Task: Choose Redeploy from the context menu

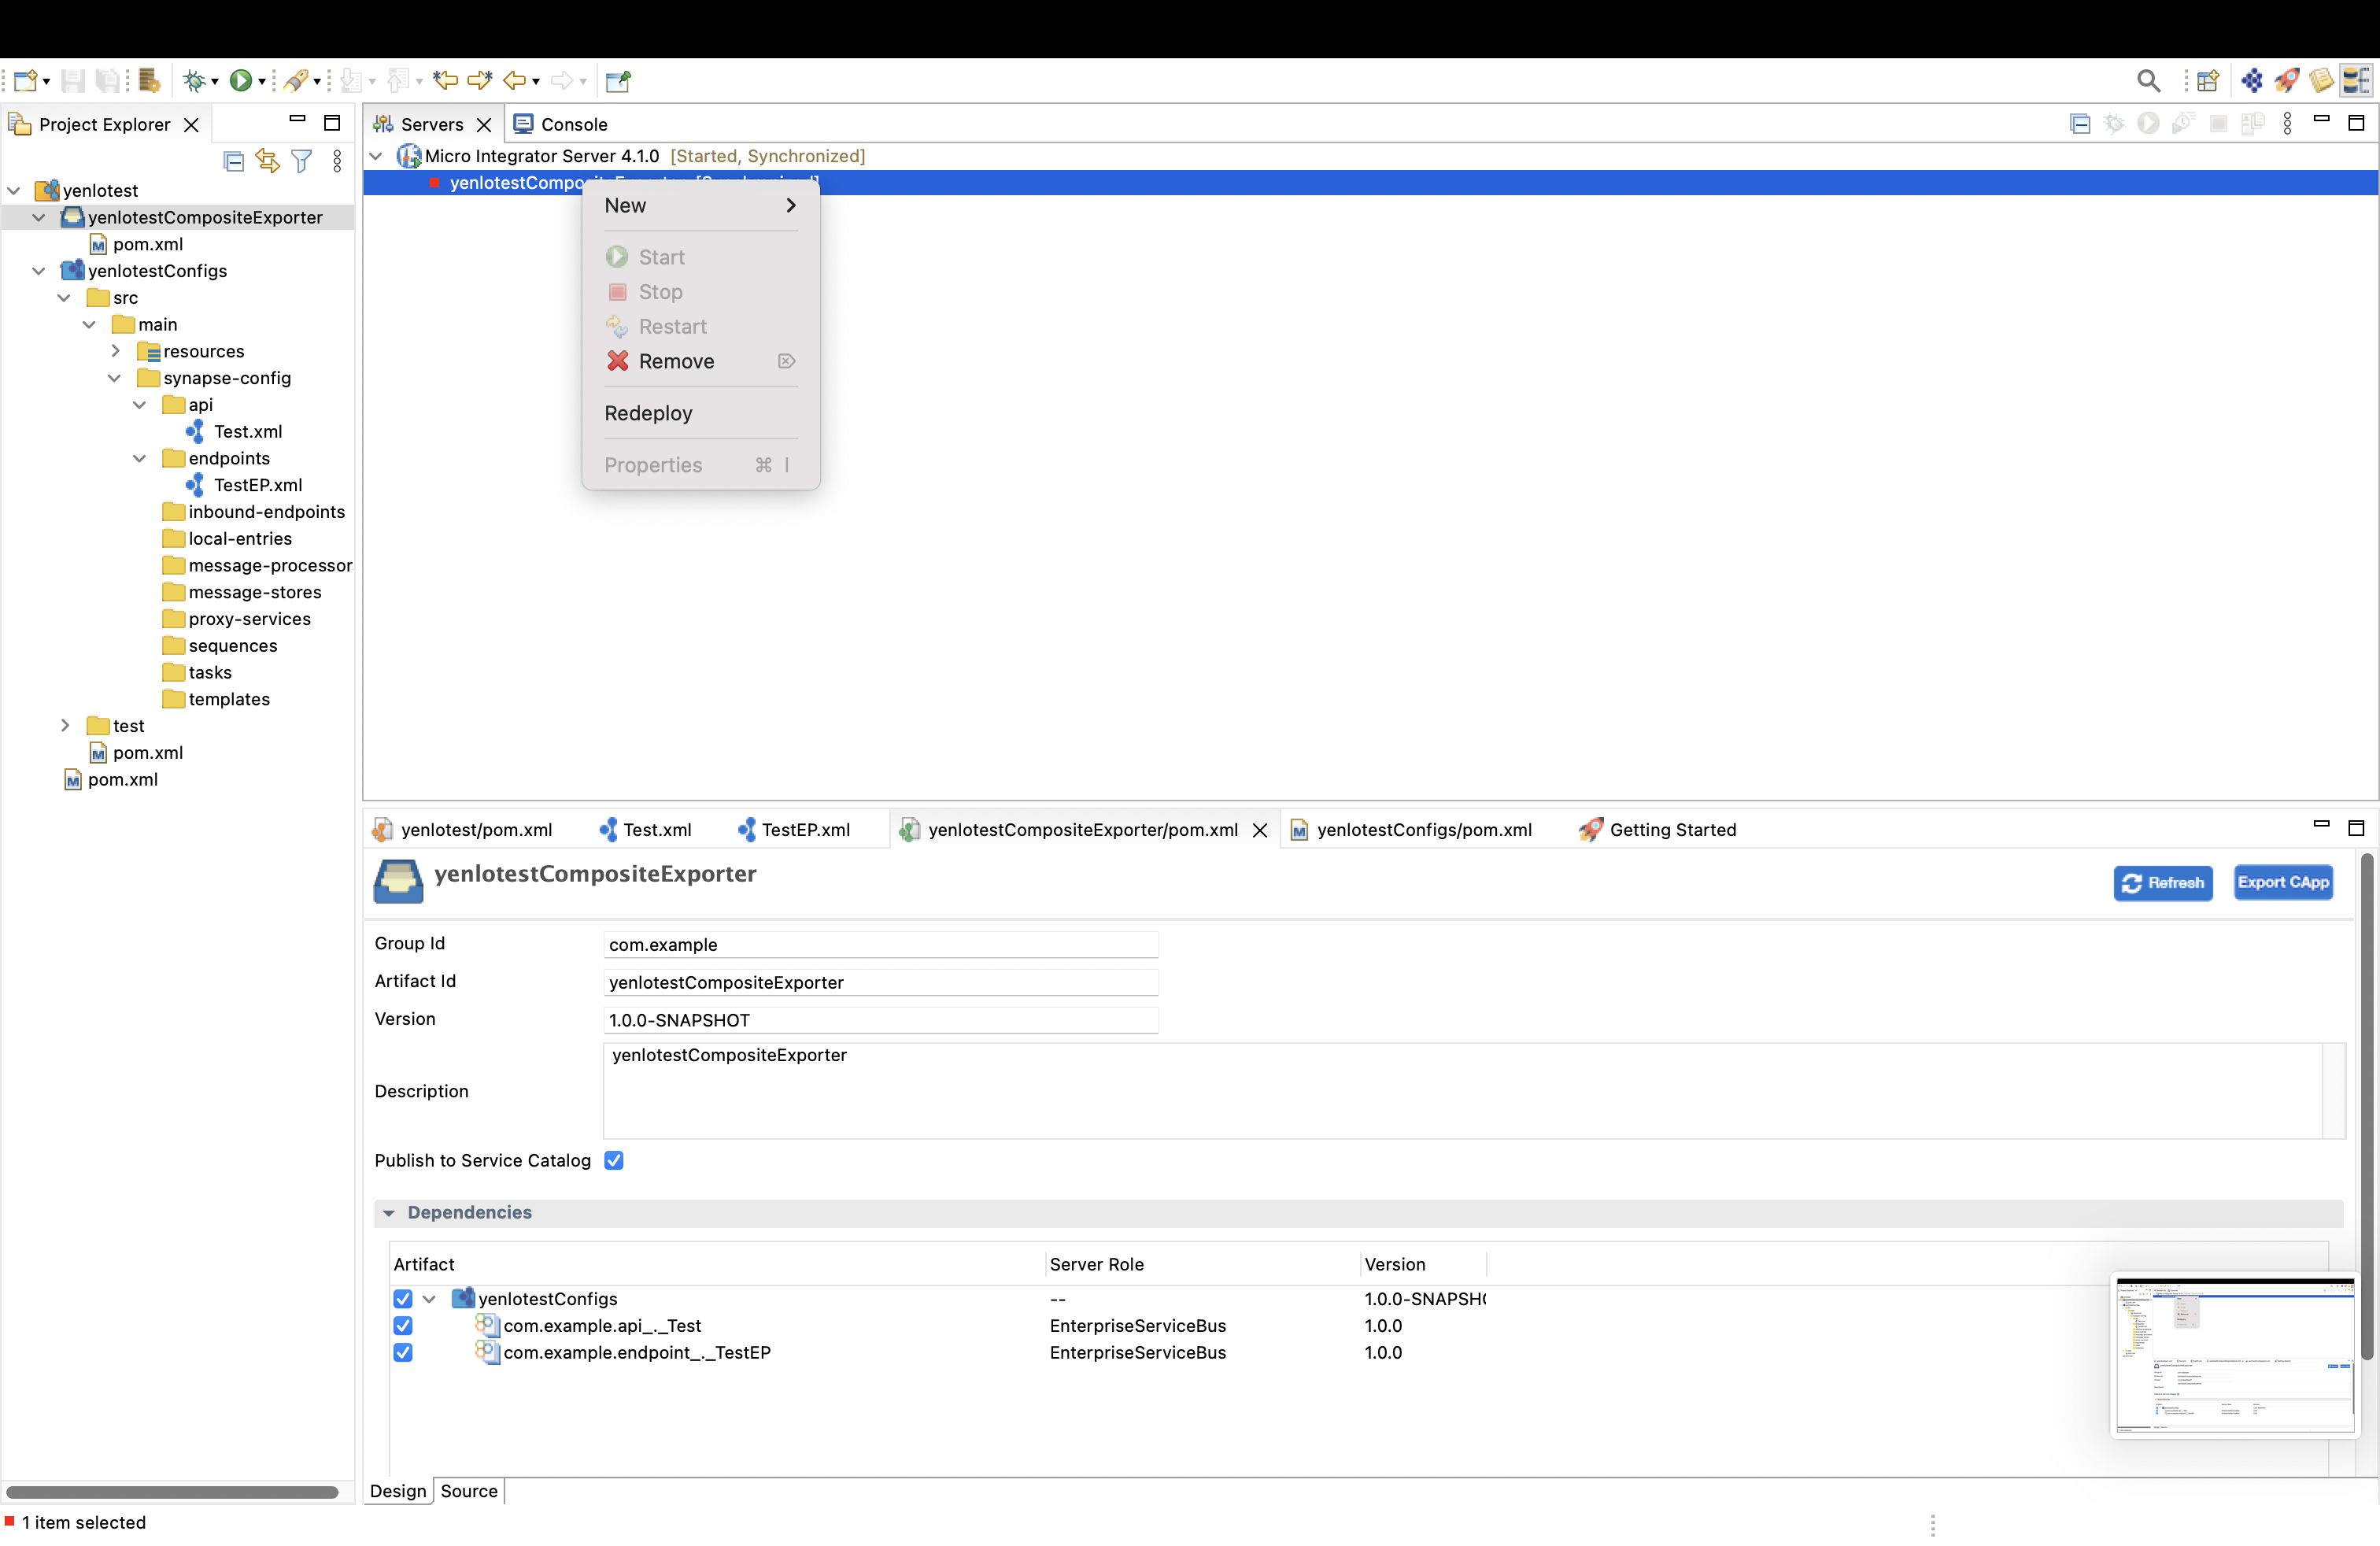Action: (x=700, y=413)
